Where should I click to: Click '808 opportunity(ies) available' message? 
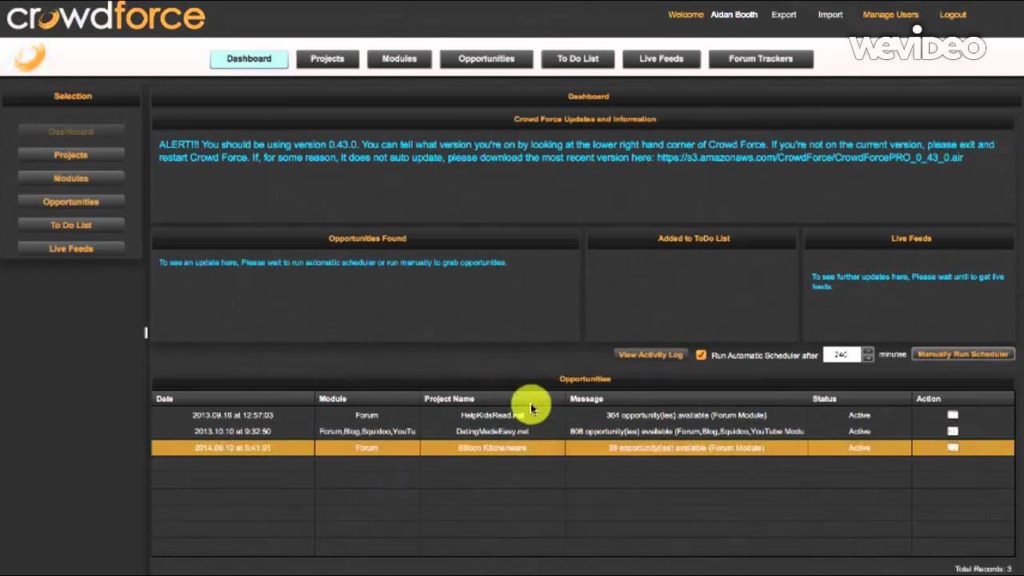[x=686, y=432]
